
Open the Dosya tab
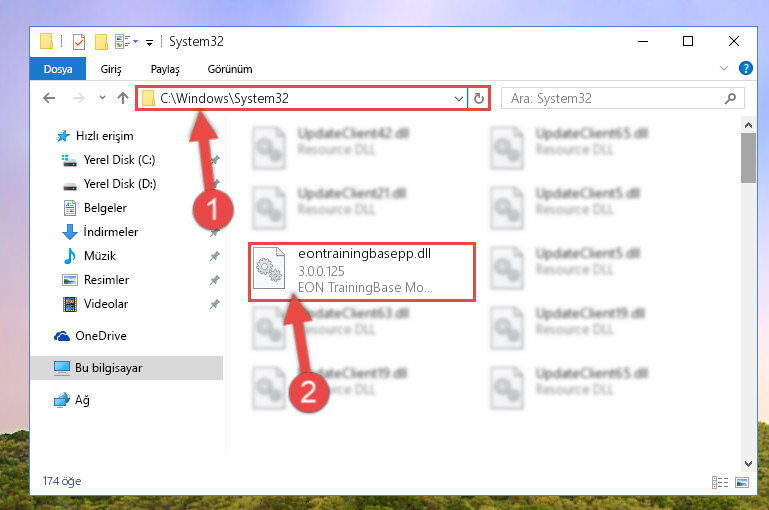[x=58, y=69]
